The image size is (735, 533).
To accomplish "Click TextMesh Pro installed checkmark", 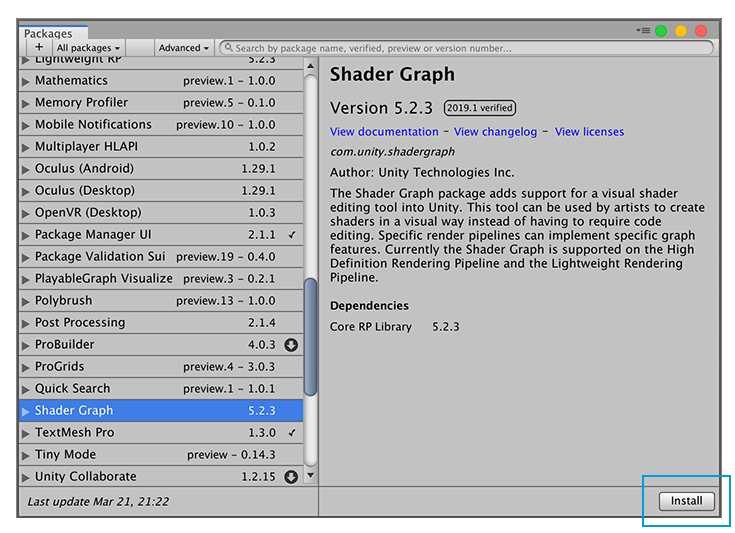I will click(292, 433).
